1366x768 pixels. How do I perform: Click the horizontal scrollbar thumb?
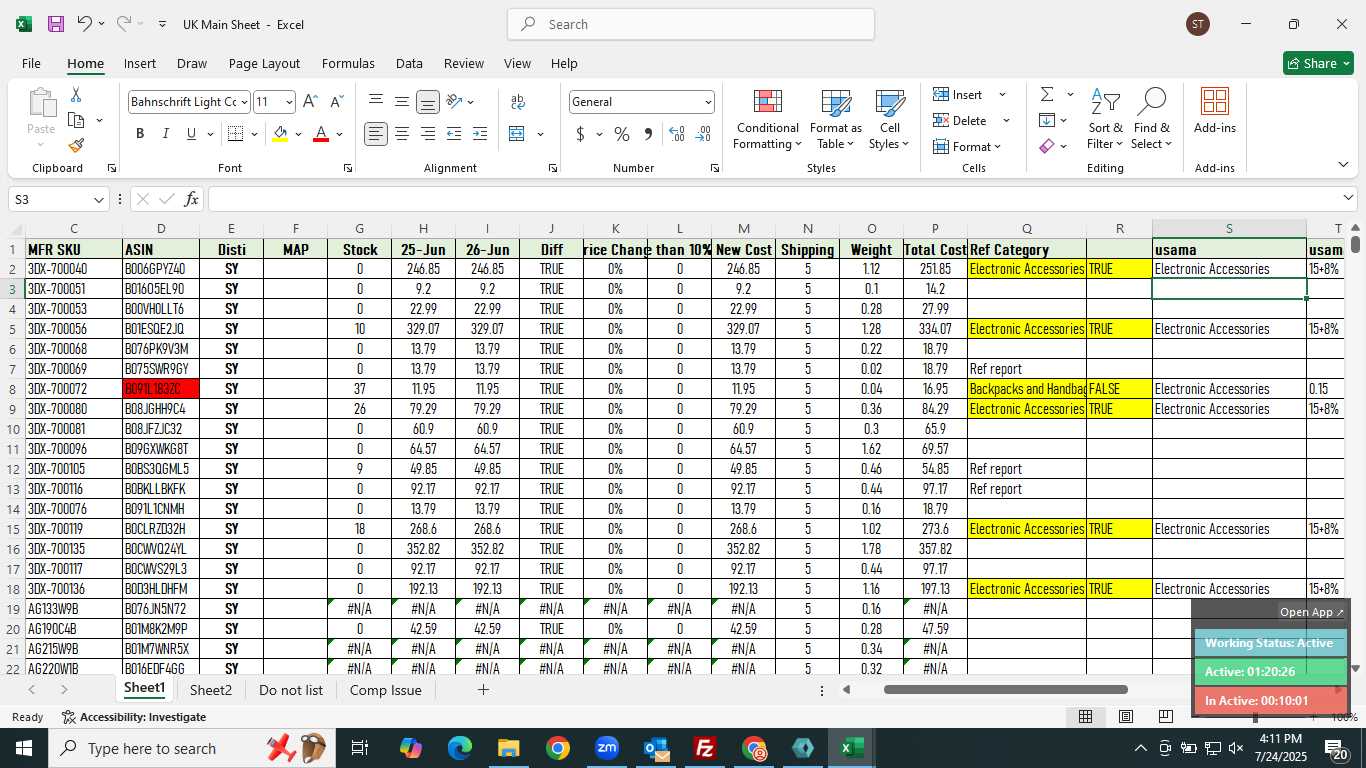click(x=1006, y=689)
